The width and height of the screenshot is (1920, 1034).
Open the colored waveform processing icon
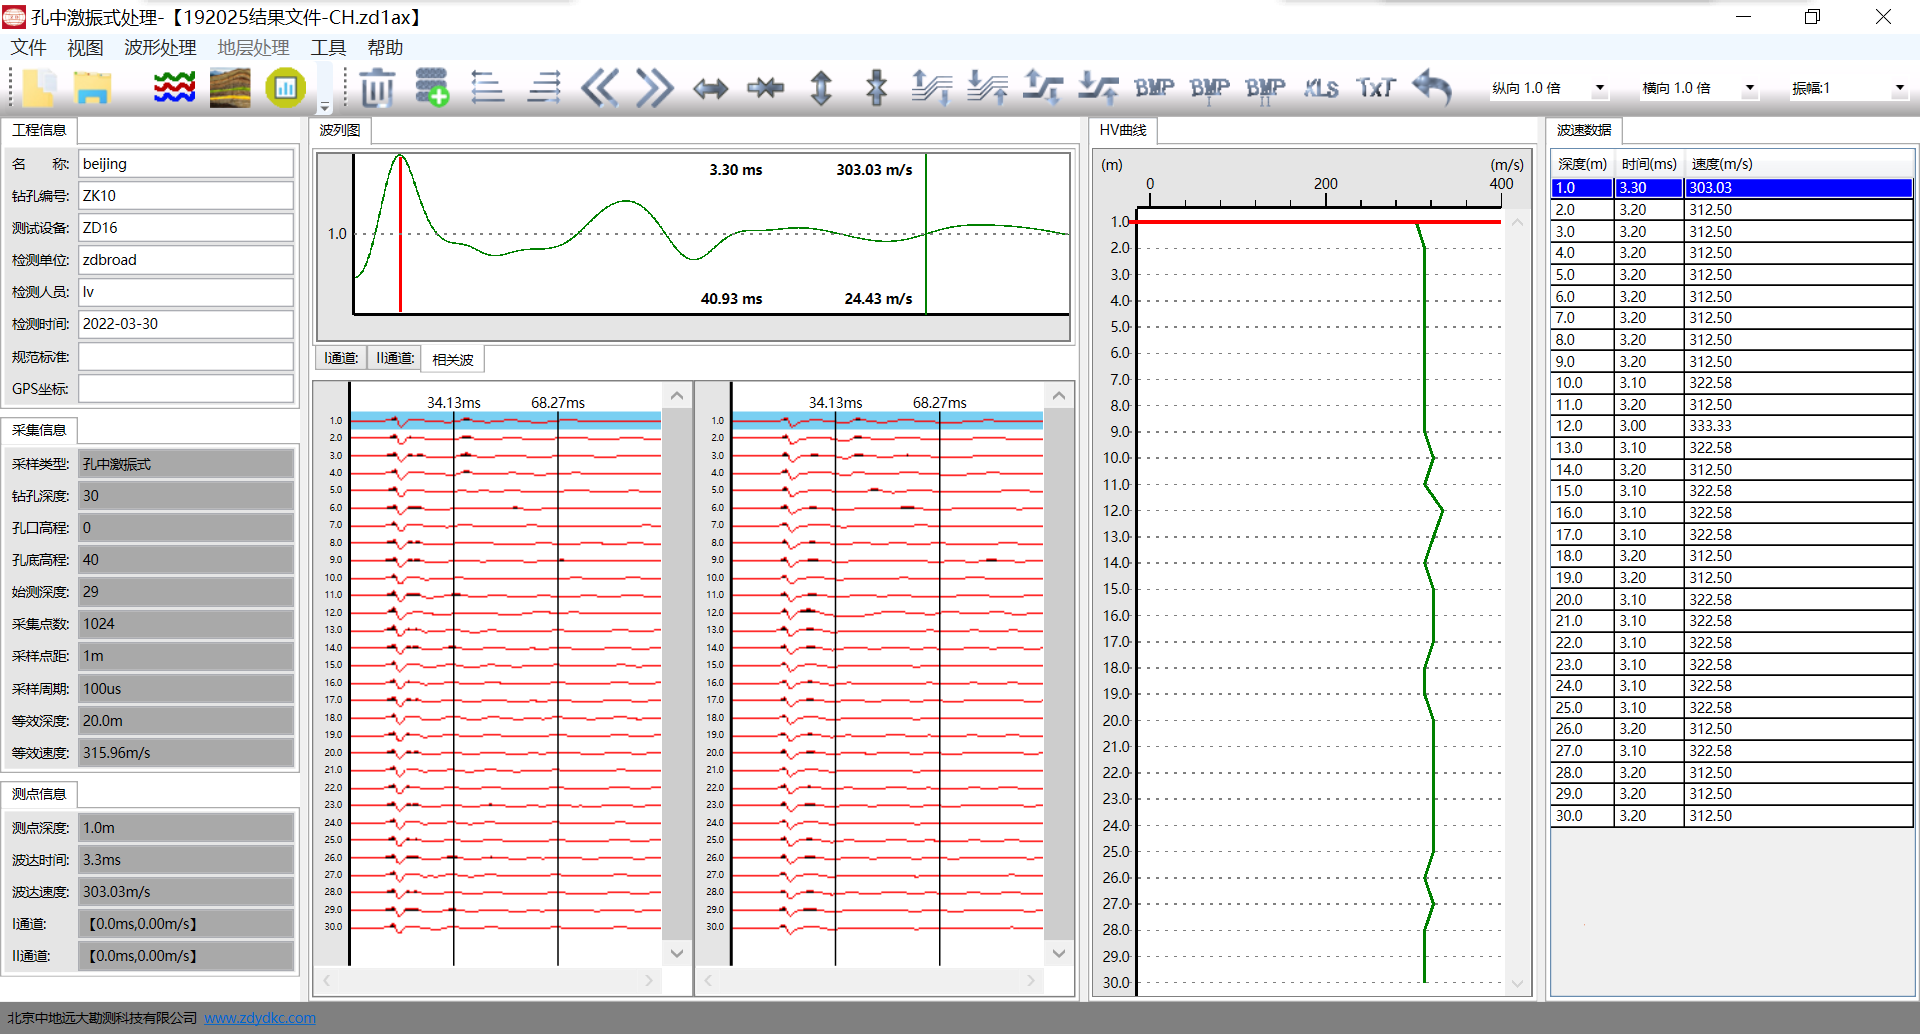point(174,88)
